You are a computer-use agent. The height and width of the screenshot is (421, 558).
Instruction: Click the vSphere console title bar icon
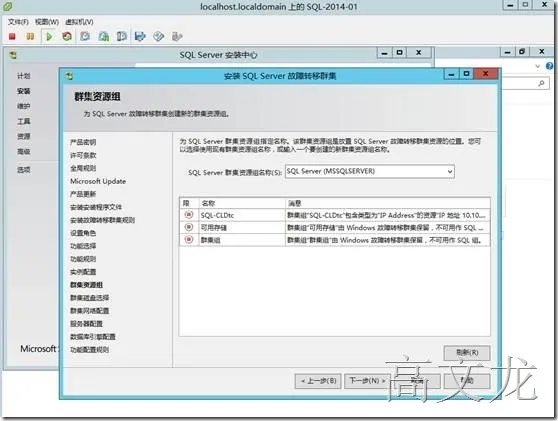(7, 6)
